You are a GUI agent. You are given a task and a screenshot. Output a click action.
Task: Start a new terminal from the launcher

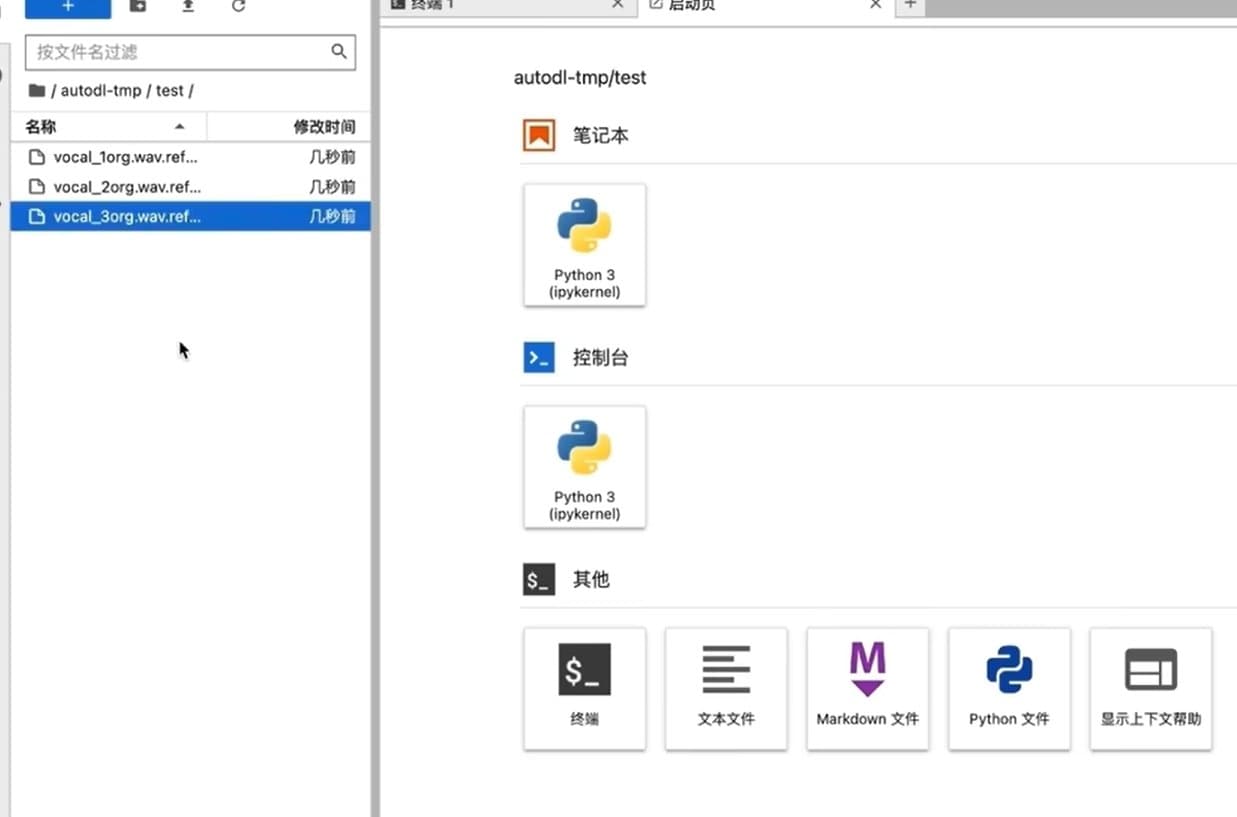[x=584, y=688]
